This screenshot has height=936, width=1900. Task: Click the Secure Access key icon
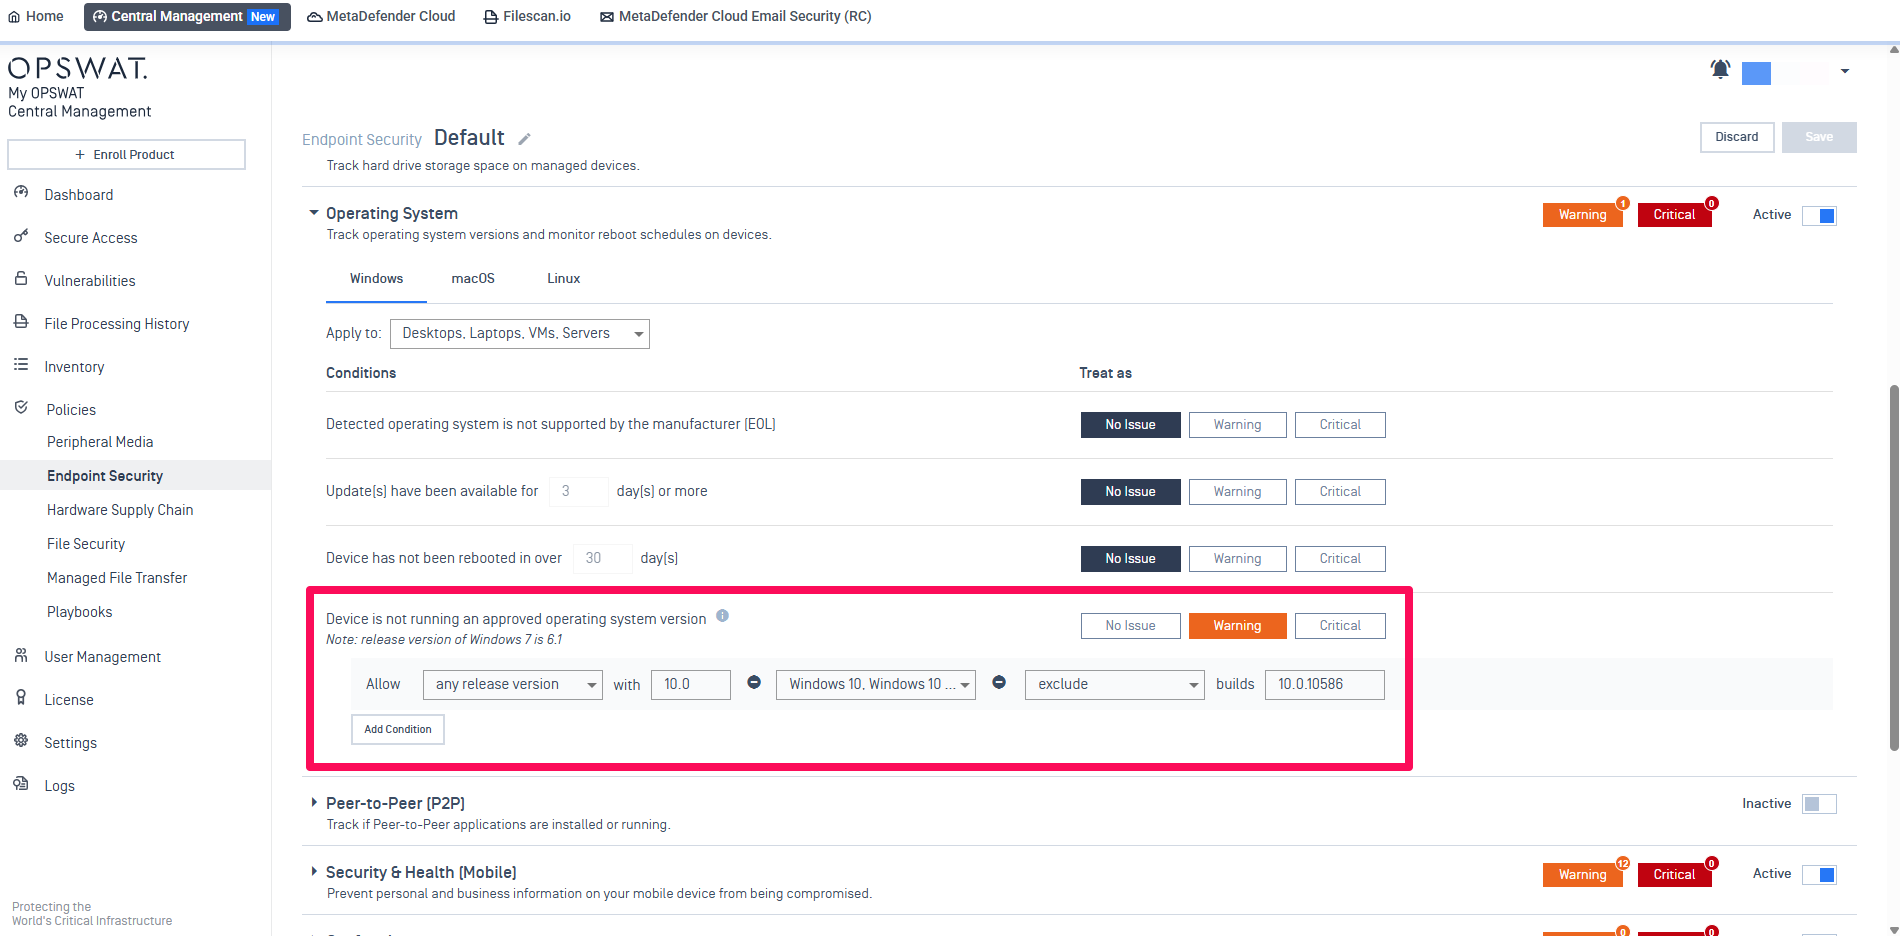[21, 236]
